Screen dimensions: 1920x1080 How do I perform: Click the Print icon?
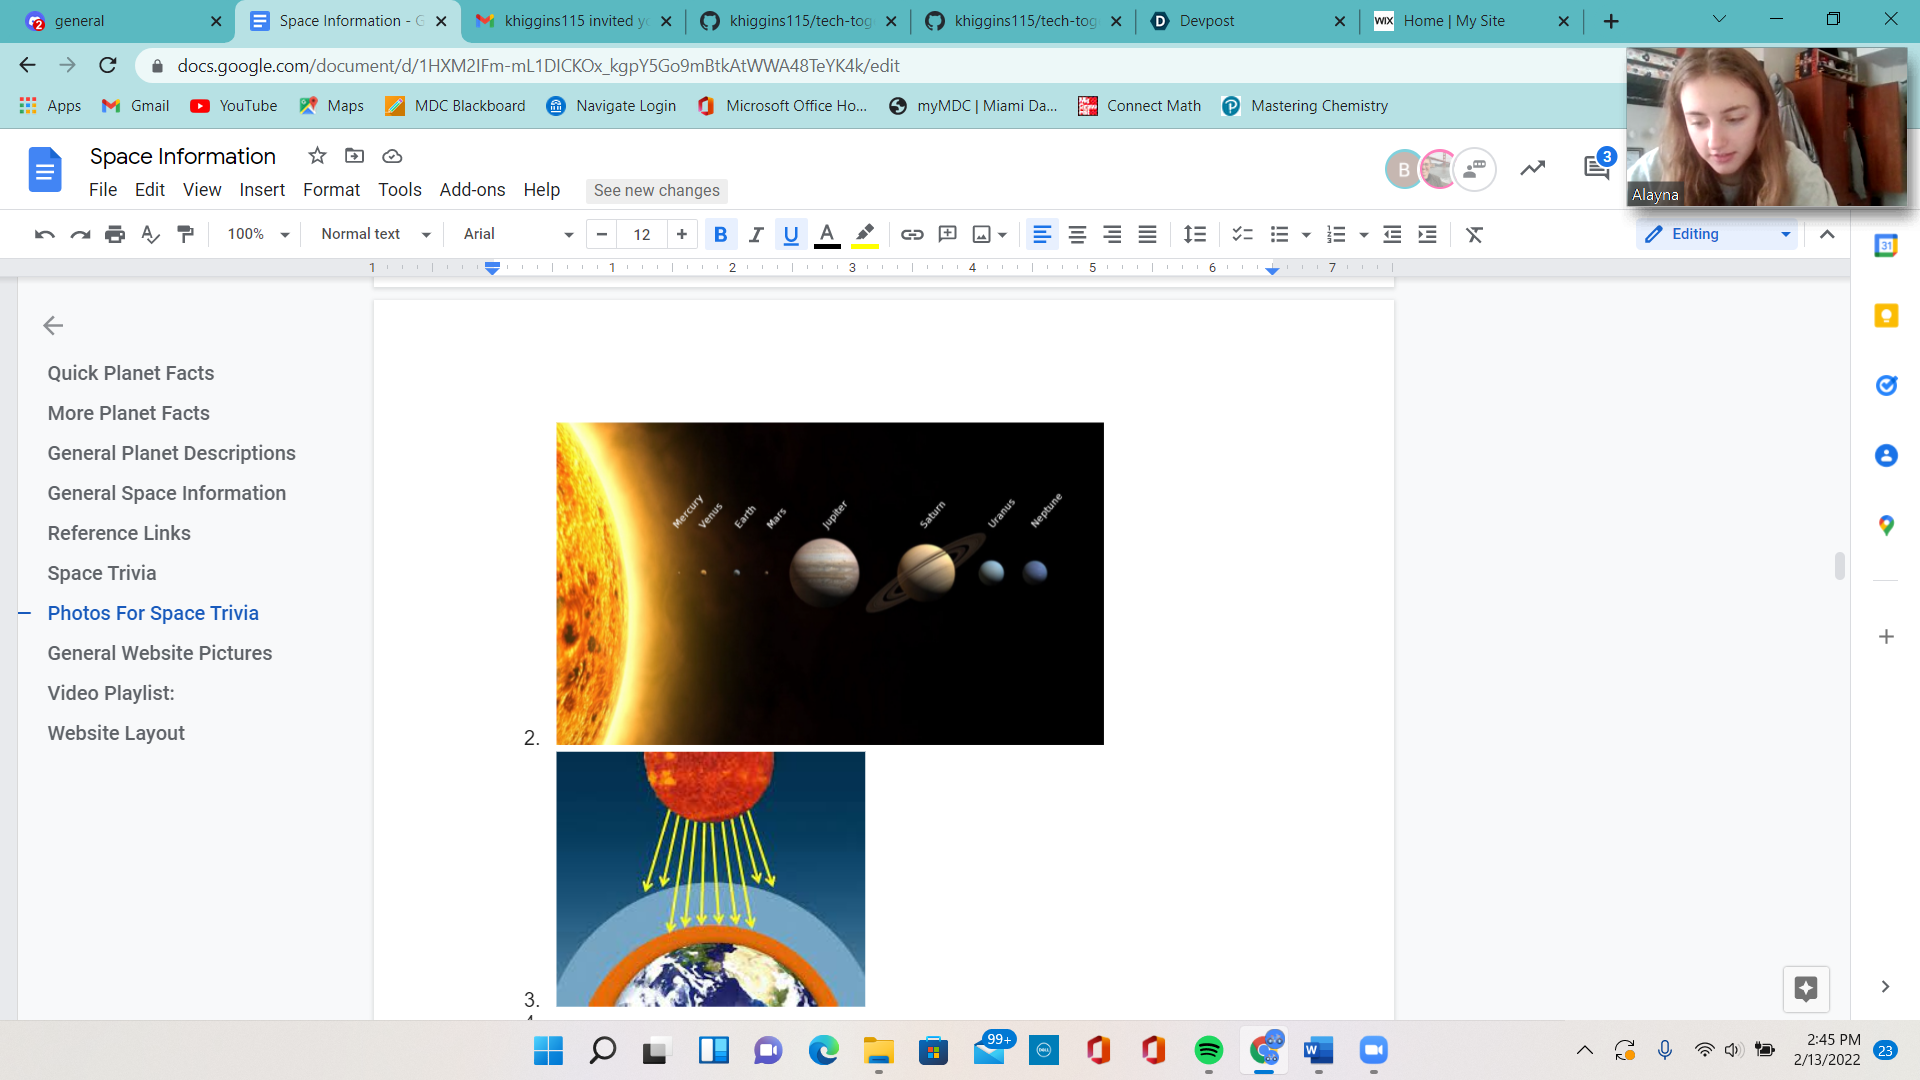pyautogui.click(x=115, y=234)
